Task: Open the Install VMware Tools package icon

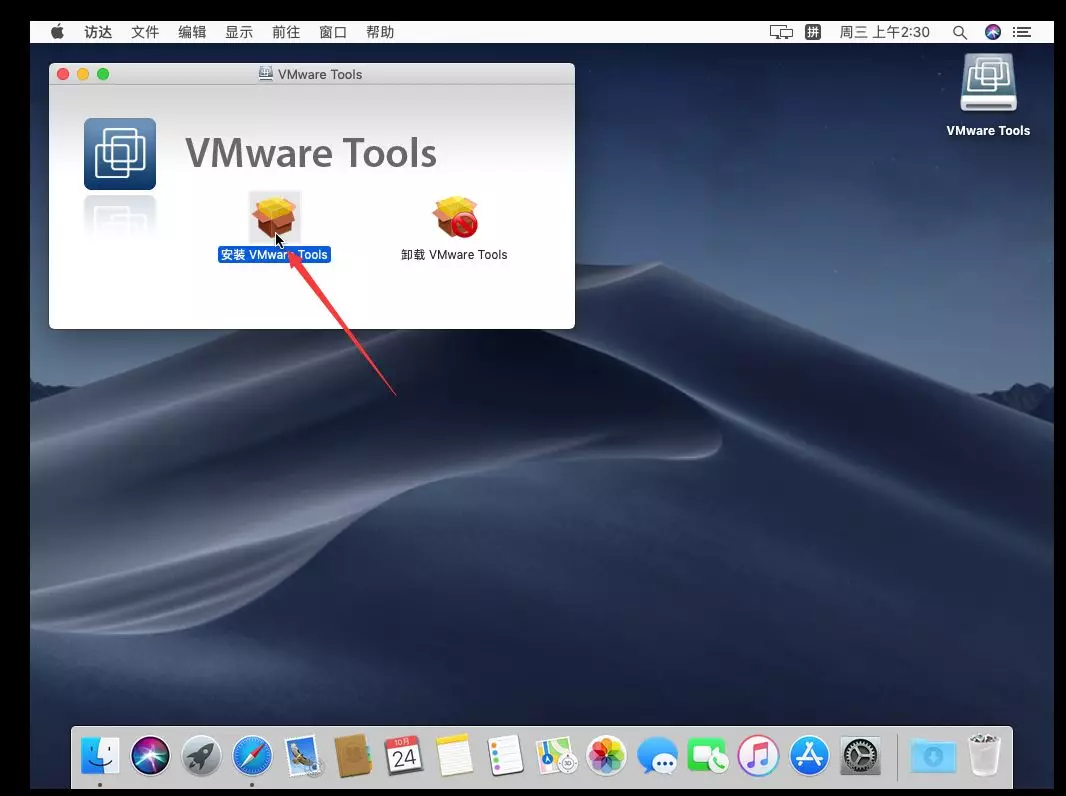Action: (x=274, y=217)
